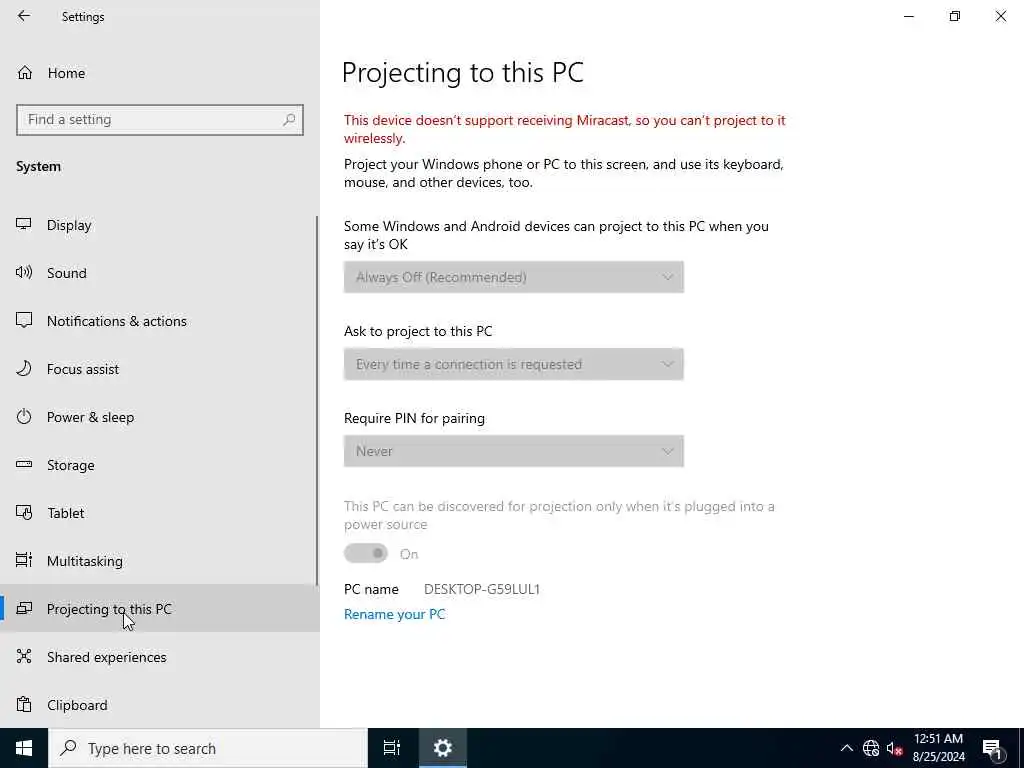The height and width of the screenshot is (768, 1024).
Task: Select Display in the System menu
Action: click(159, 225)
